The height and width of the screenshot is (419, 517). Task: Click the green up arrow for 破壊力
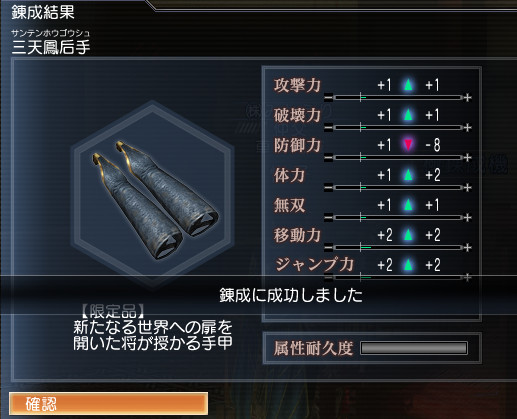click(x=408, y=115)
